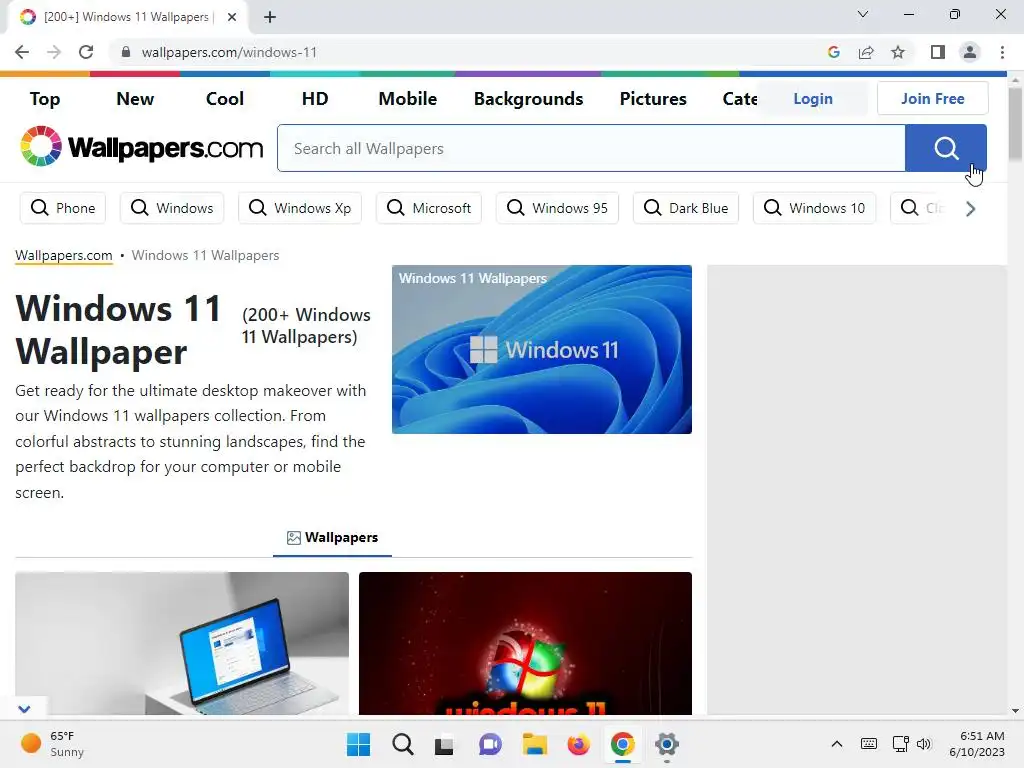The height and width of the screenshot is (768, 1024).
Task: Click the Windows Xp search tag
Action: click(x=300, y=208)
